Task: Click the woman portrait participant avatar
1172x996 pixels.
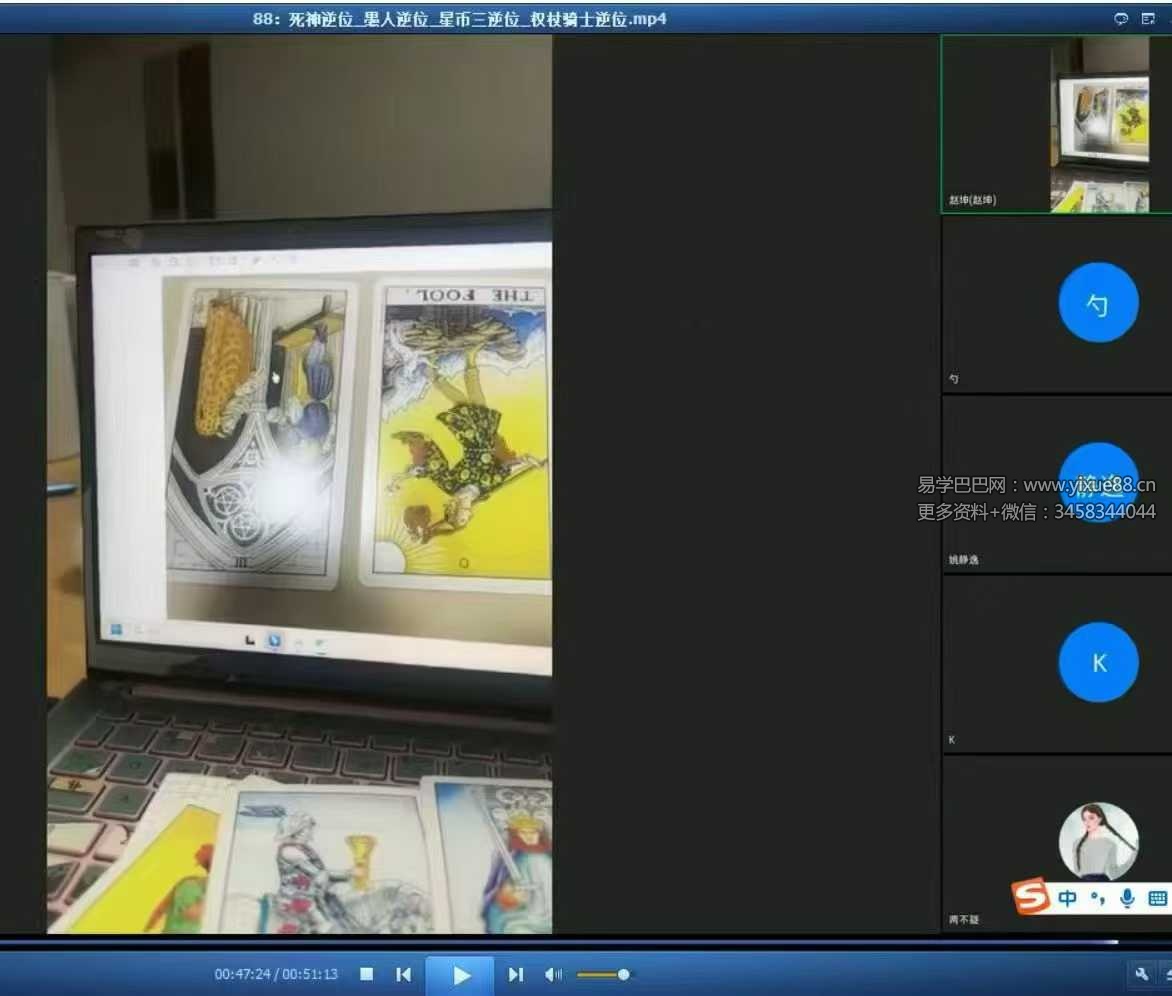Action: click(1098, 840)
